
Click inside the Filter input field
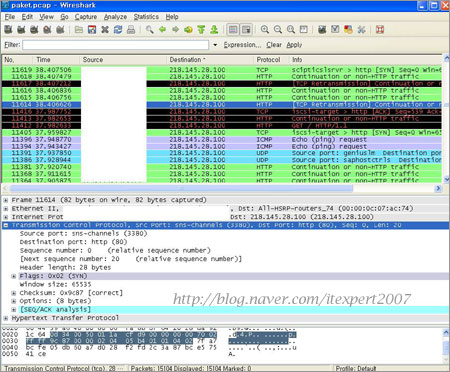[116, 45]
